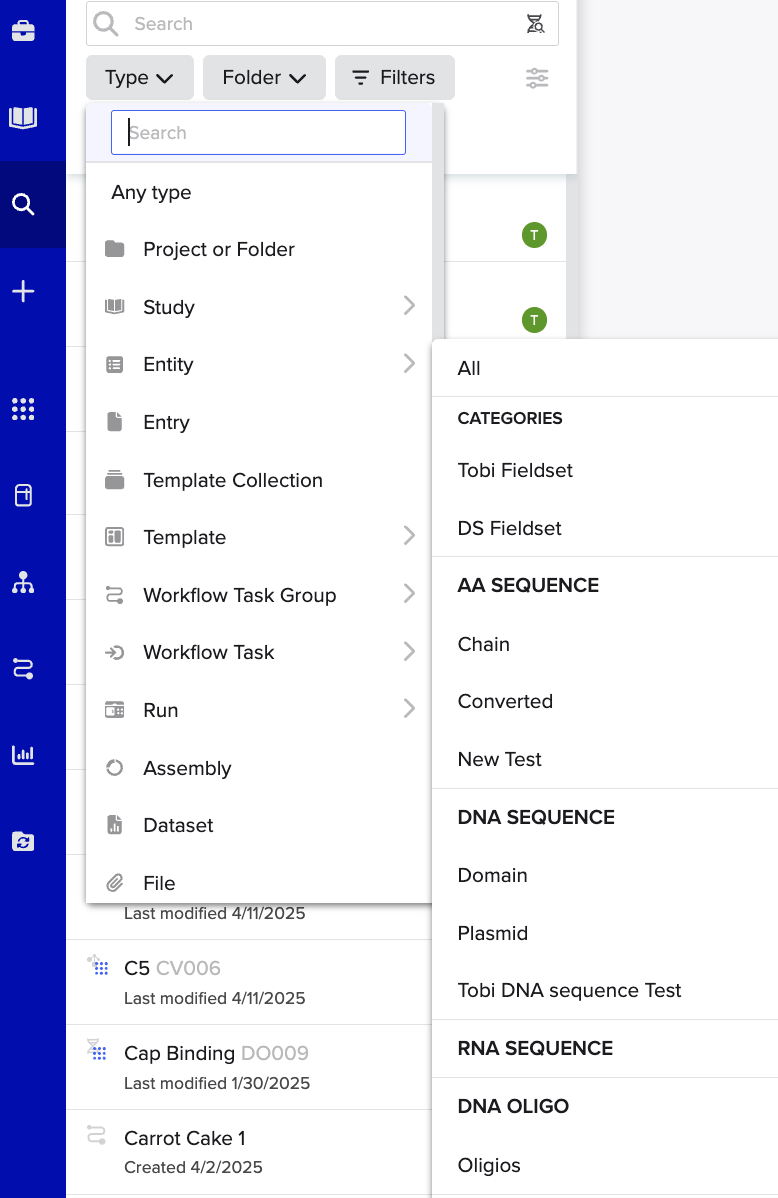Expand the Workflow Task Group submenu

tap(409, 594)
